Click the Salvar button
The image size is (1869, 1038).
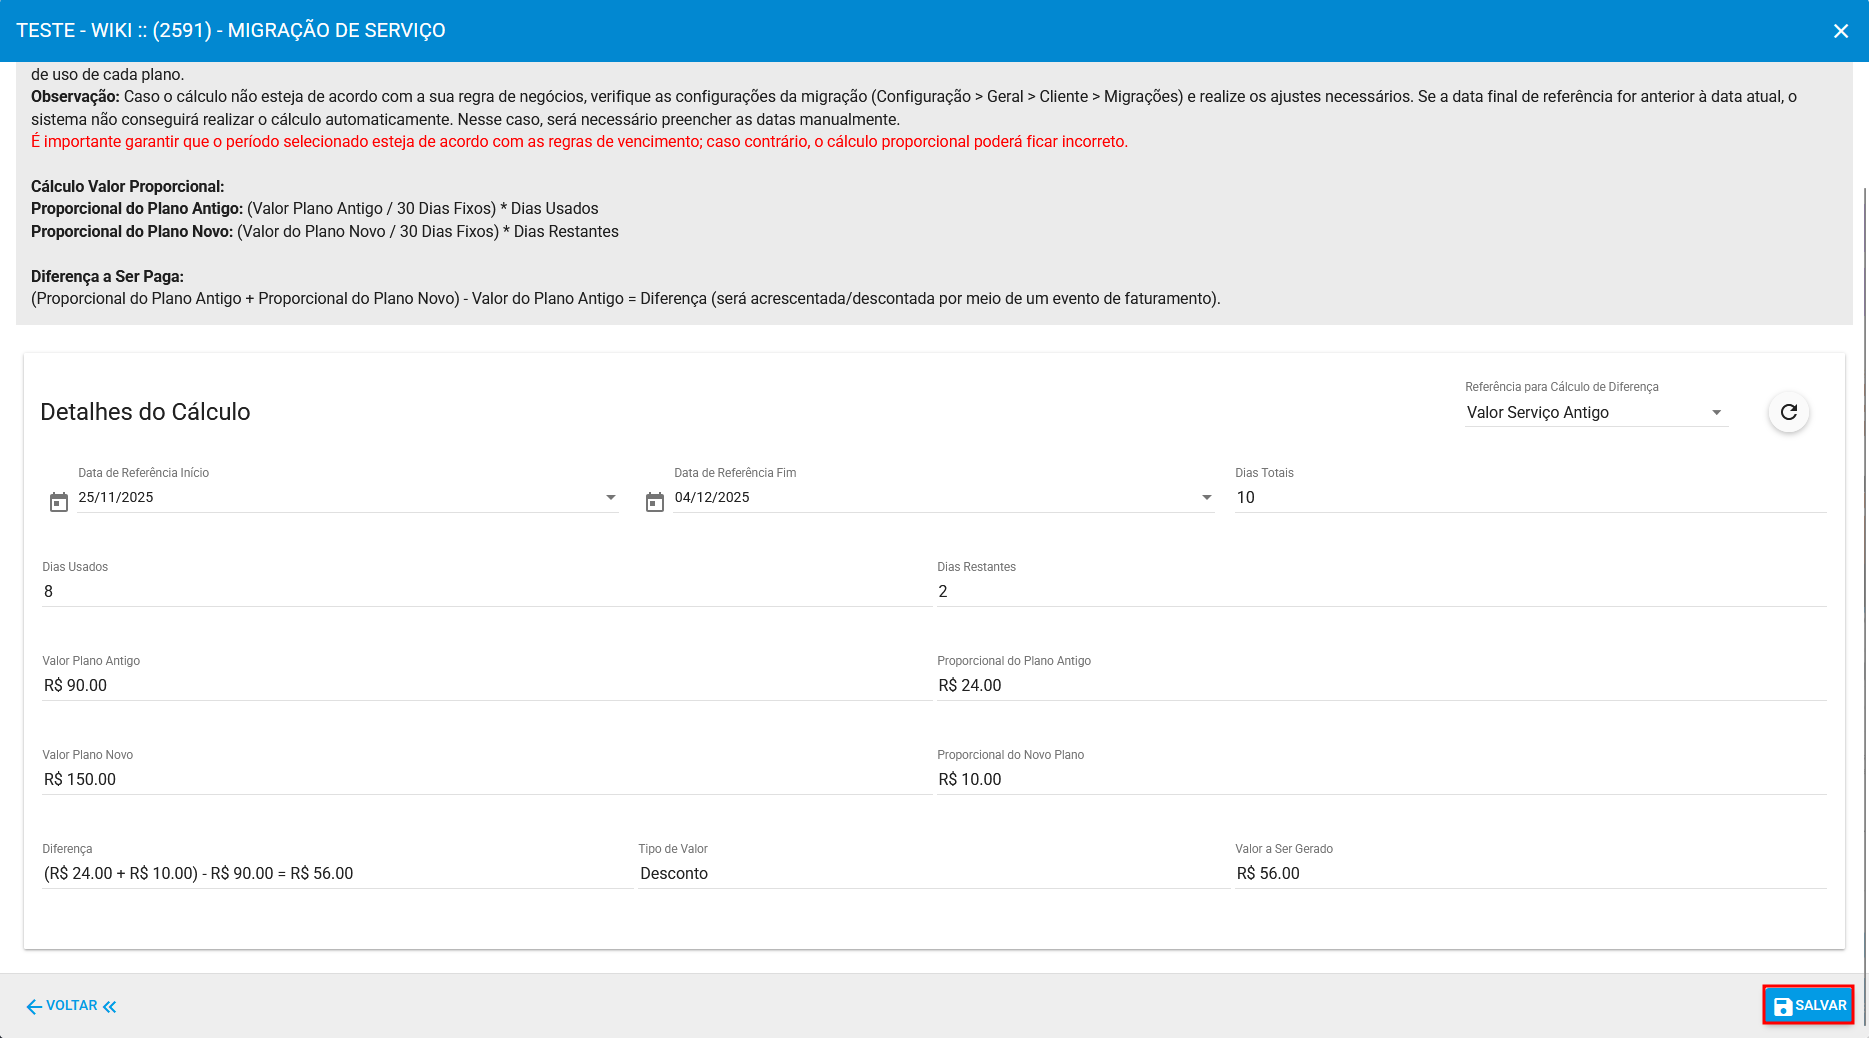click(x=1808, y=1005)
